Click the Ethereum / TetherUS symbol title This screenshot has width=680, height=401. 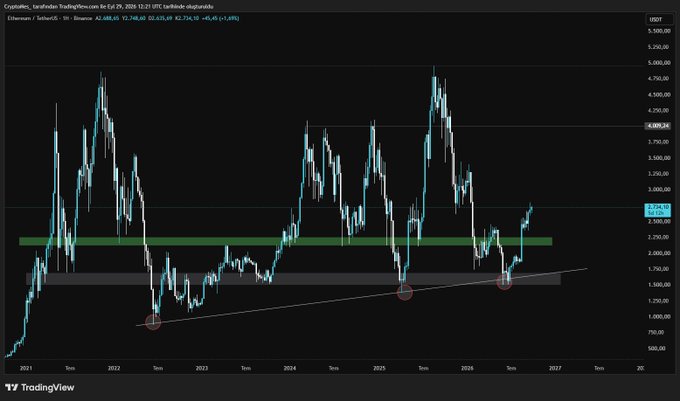pyautogui.click(x=34, y=18)
